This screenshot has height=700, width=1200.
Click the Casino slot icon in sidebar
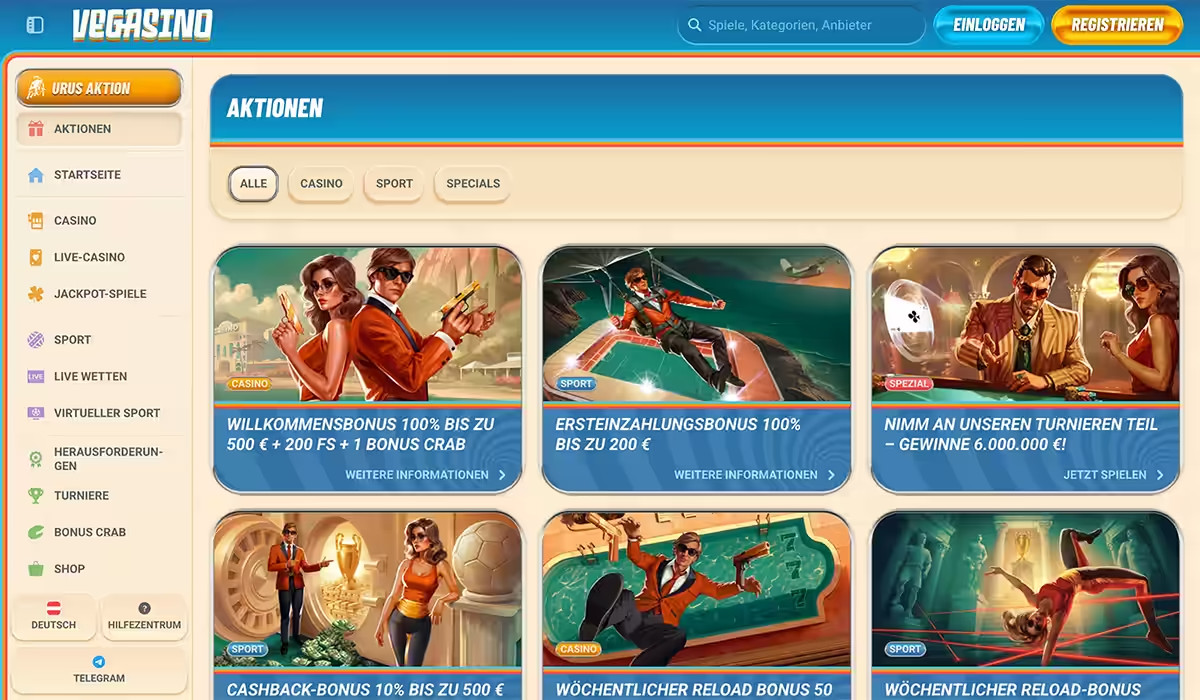pos(36,221)
